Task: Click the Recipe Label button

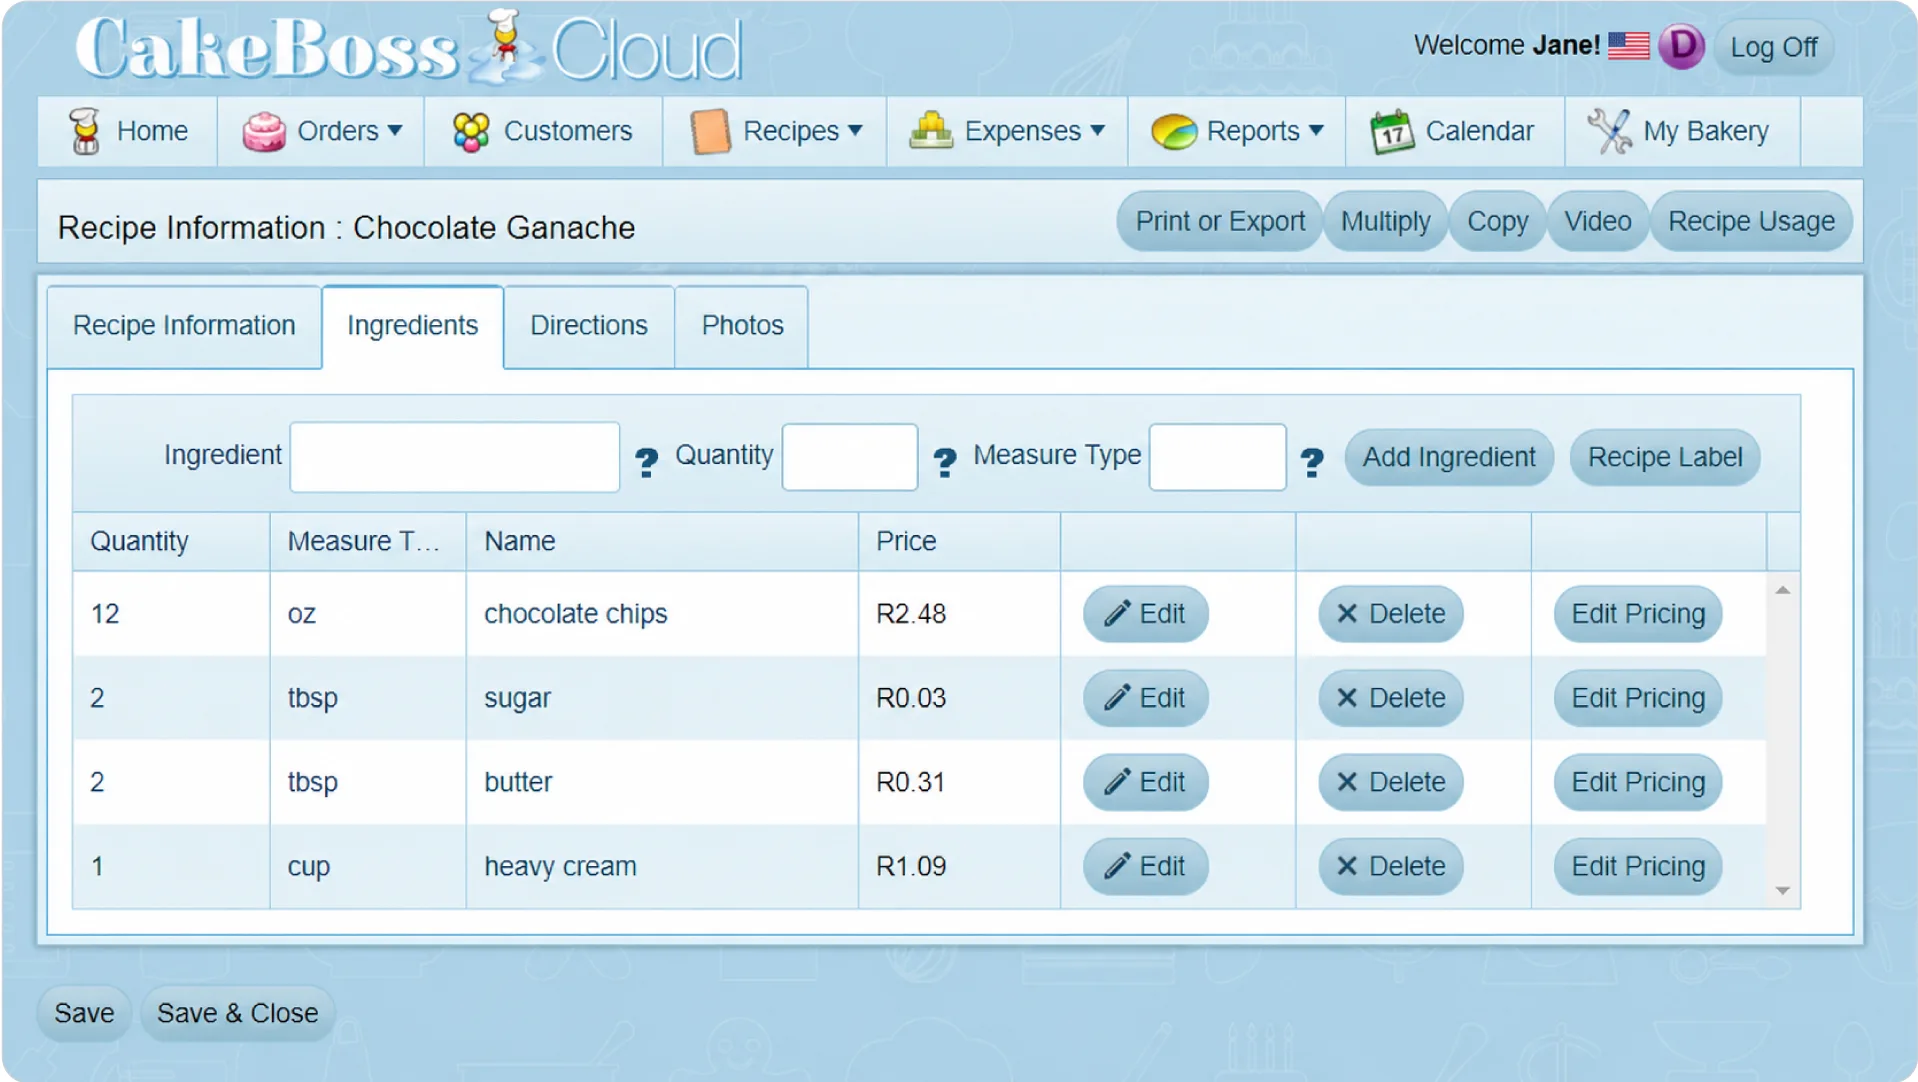Action: pyautogui.click(x=1665, y=457)
